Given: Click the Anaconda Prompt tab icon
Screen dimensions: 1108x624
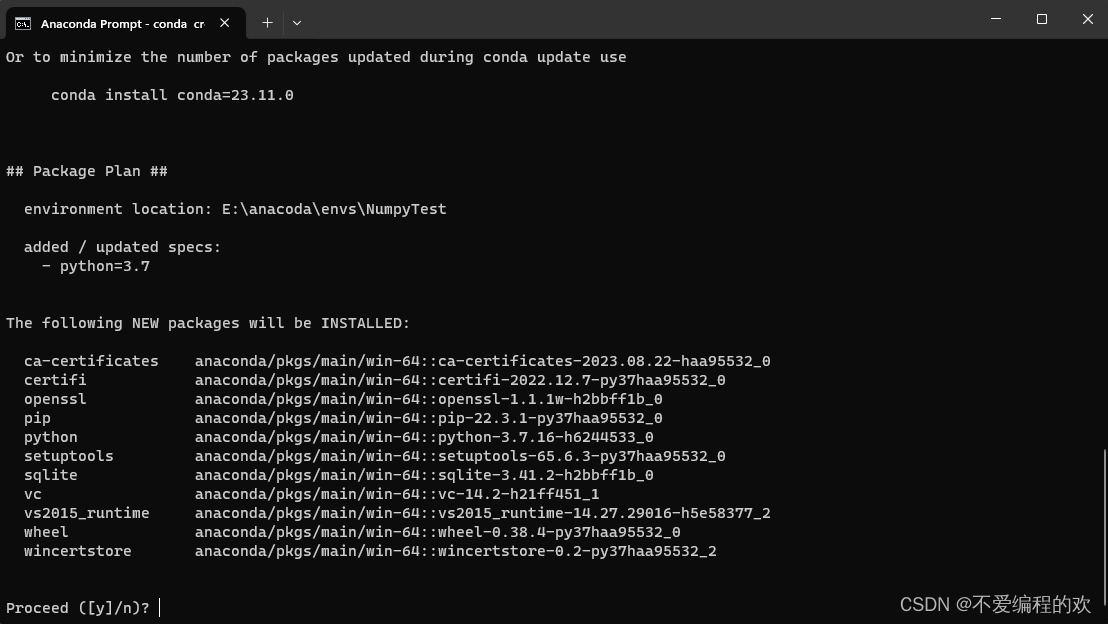Looking at the screenshot, I should coord(23,23).
